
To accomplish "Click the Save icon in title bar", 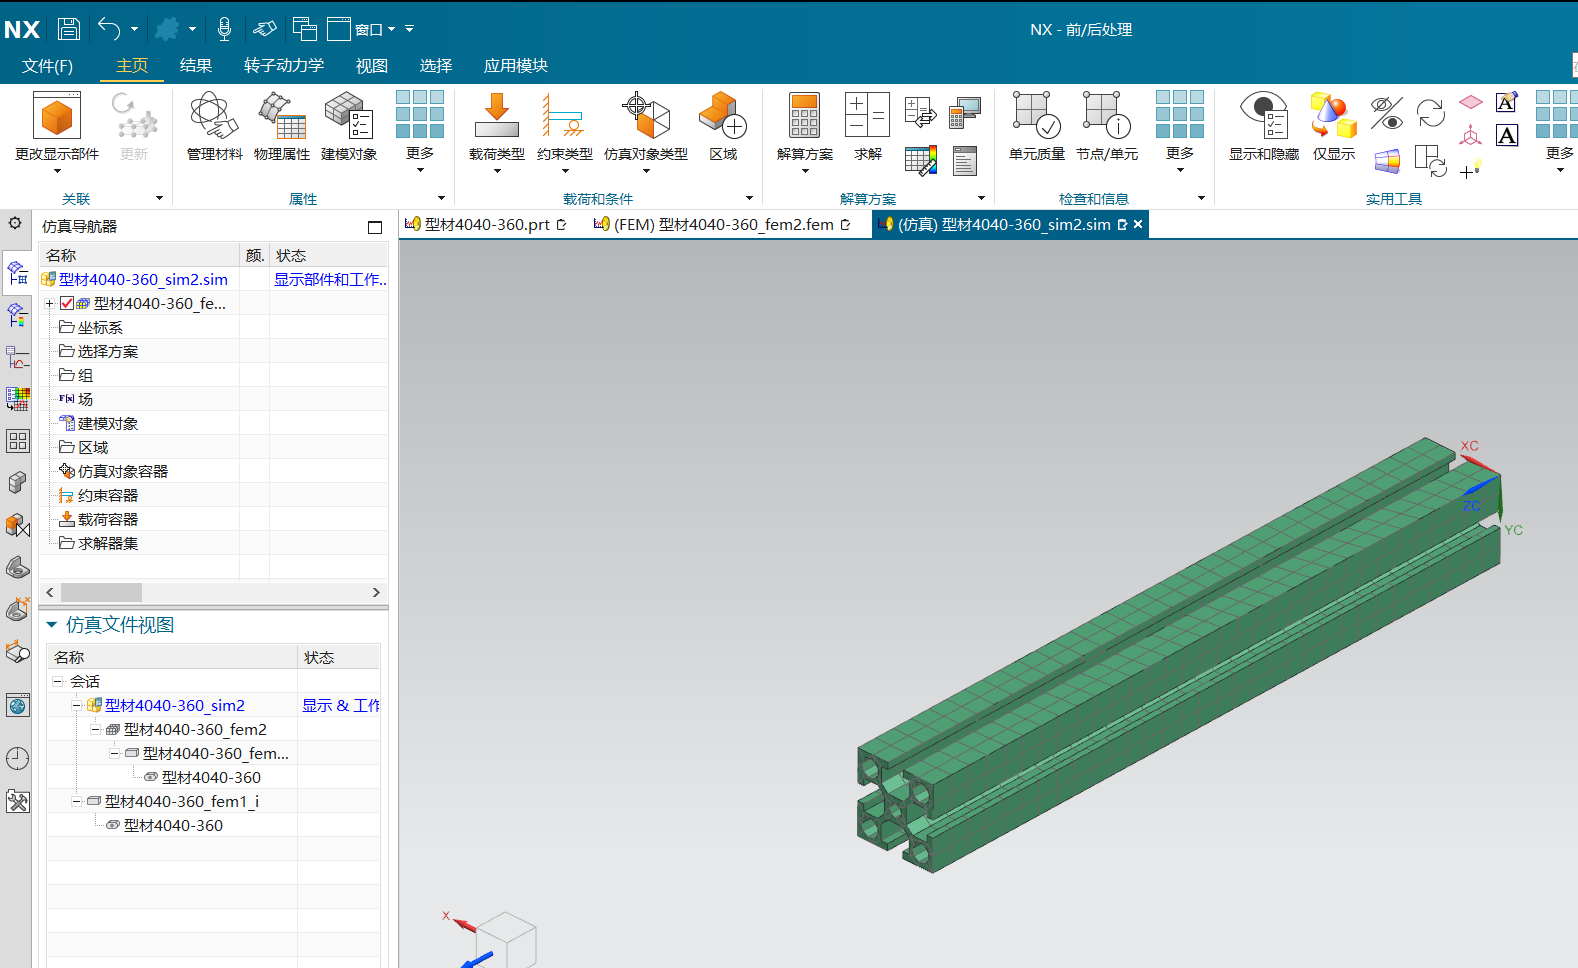I will tap(68, 29).
